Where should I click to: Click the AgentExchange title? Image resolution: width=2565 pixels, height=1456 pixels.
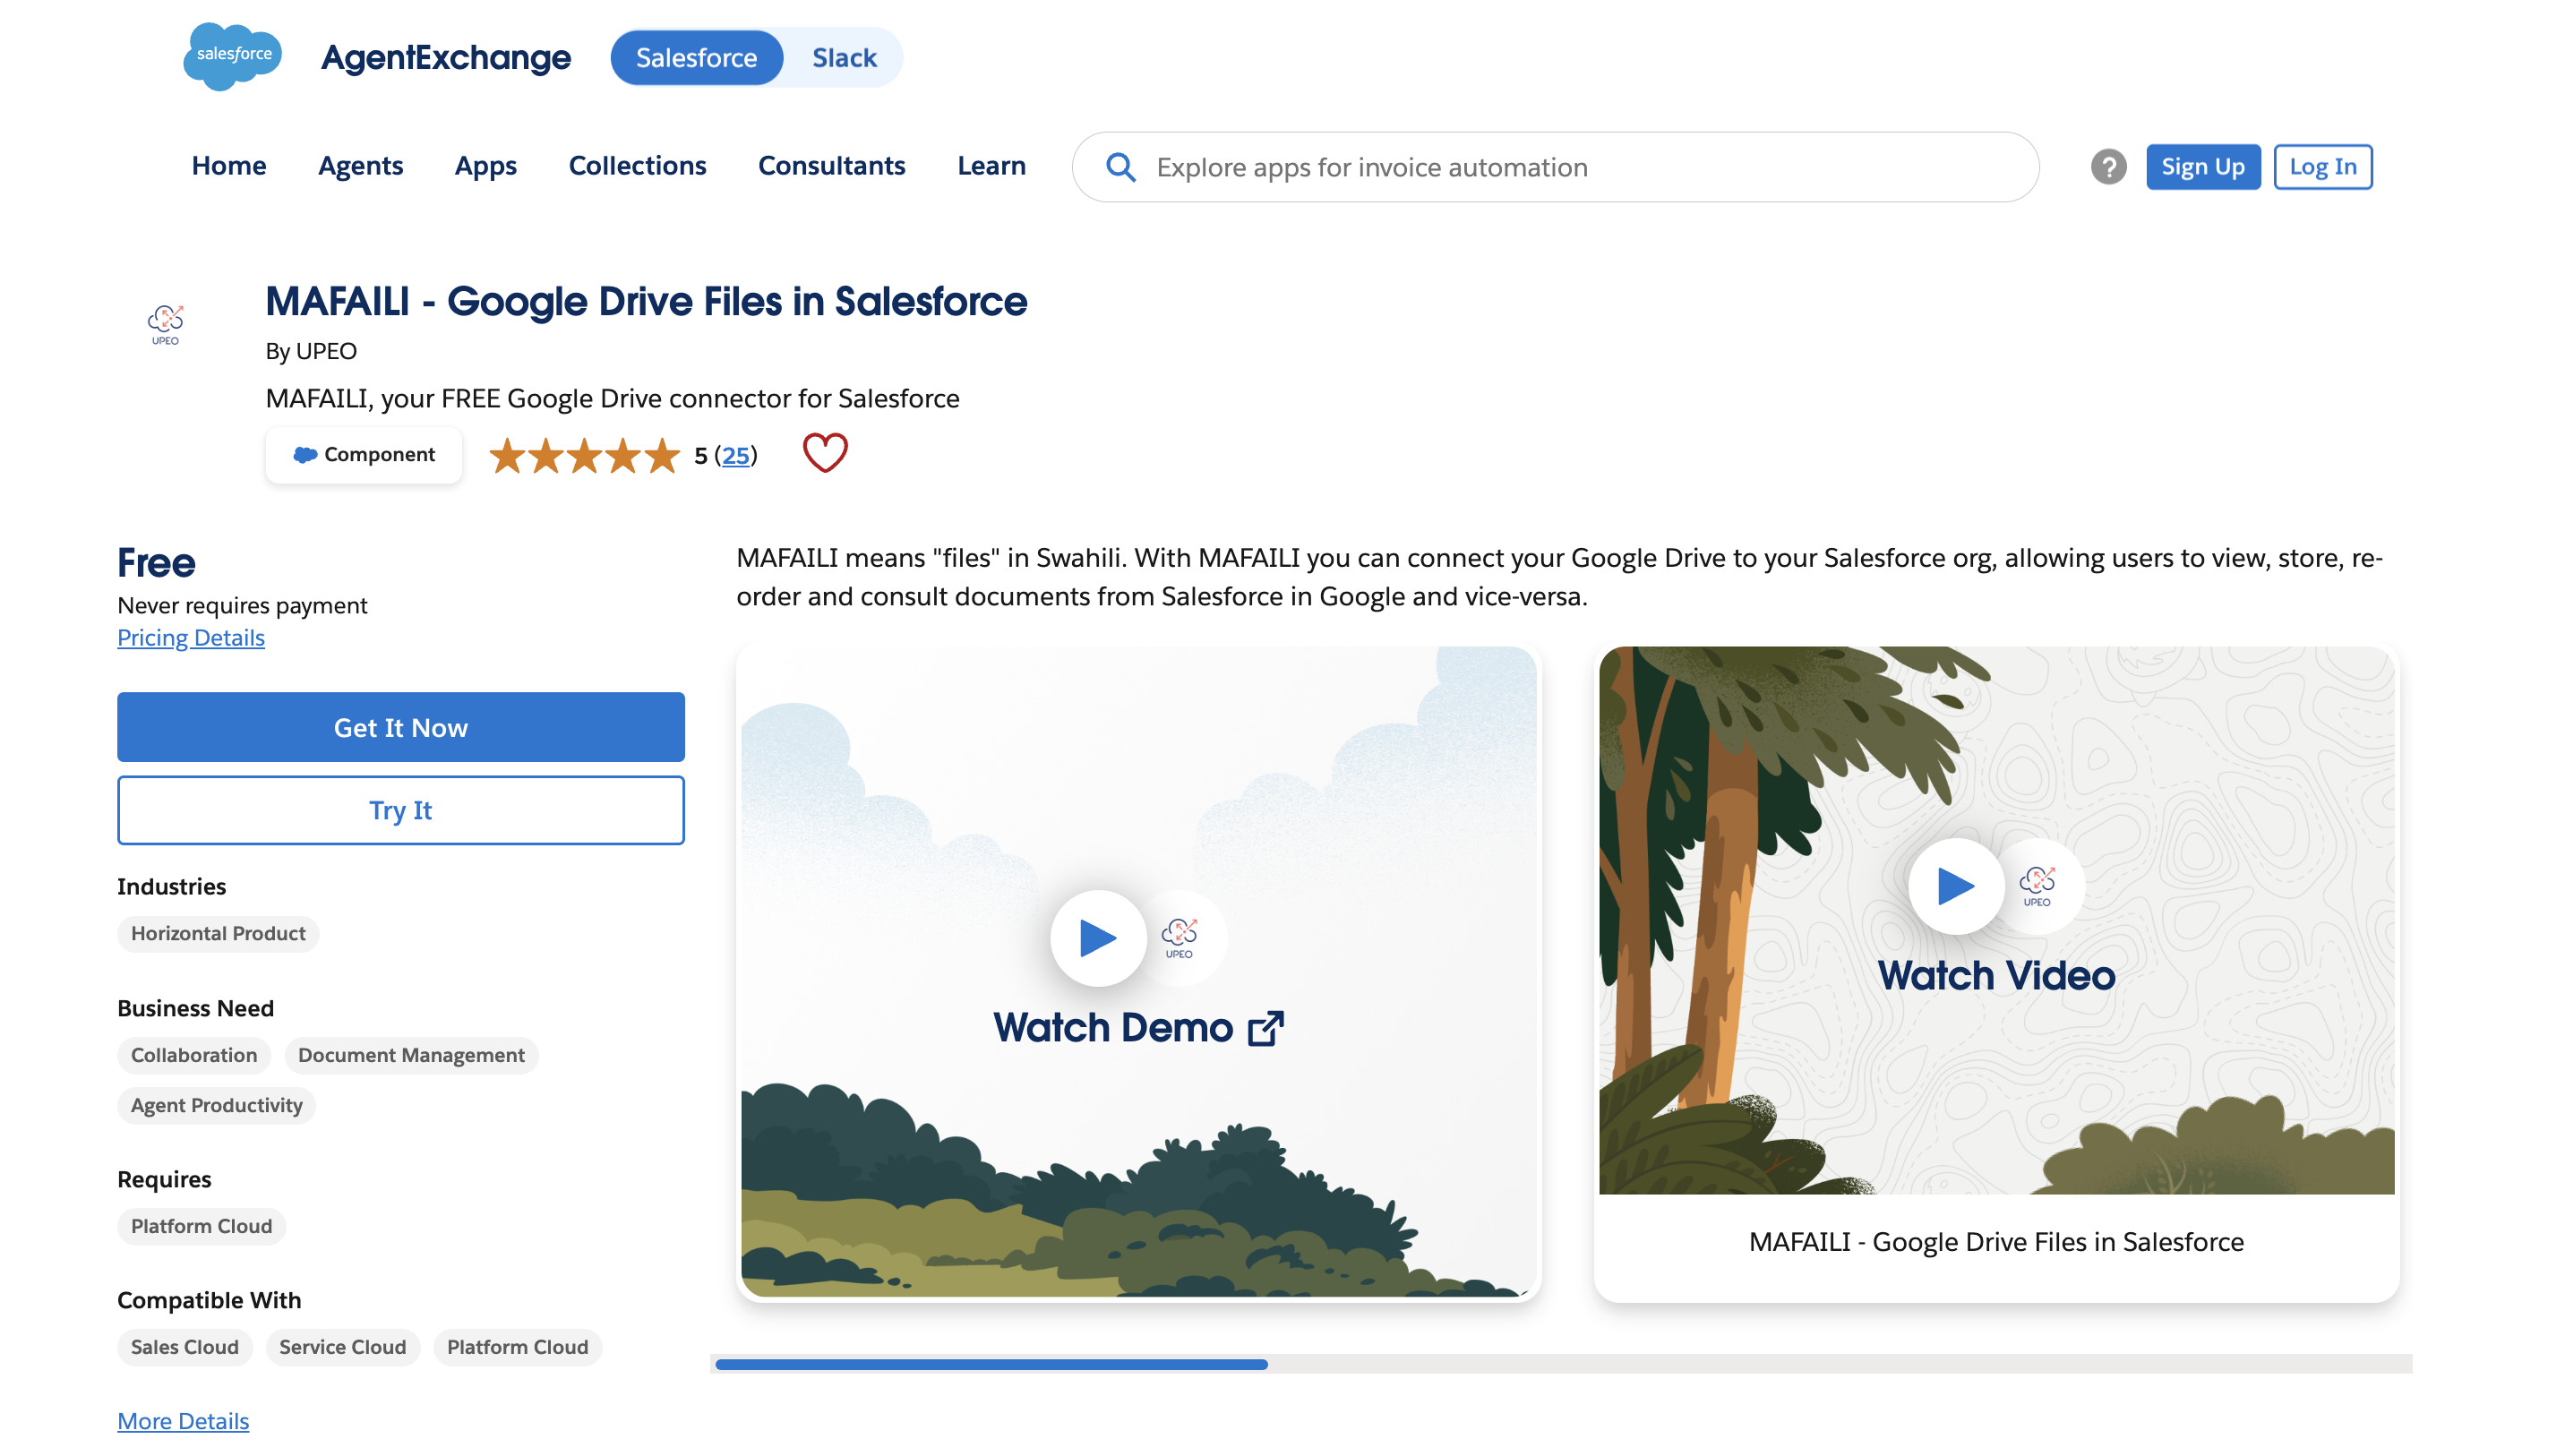(446, 58)
